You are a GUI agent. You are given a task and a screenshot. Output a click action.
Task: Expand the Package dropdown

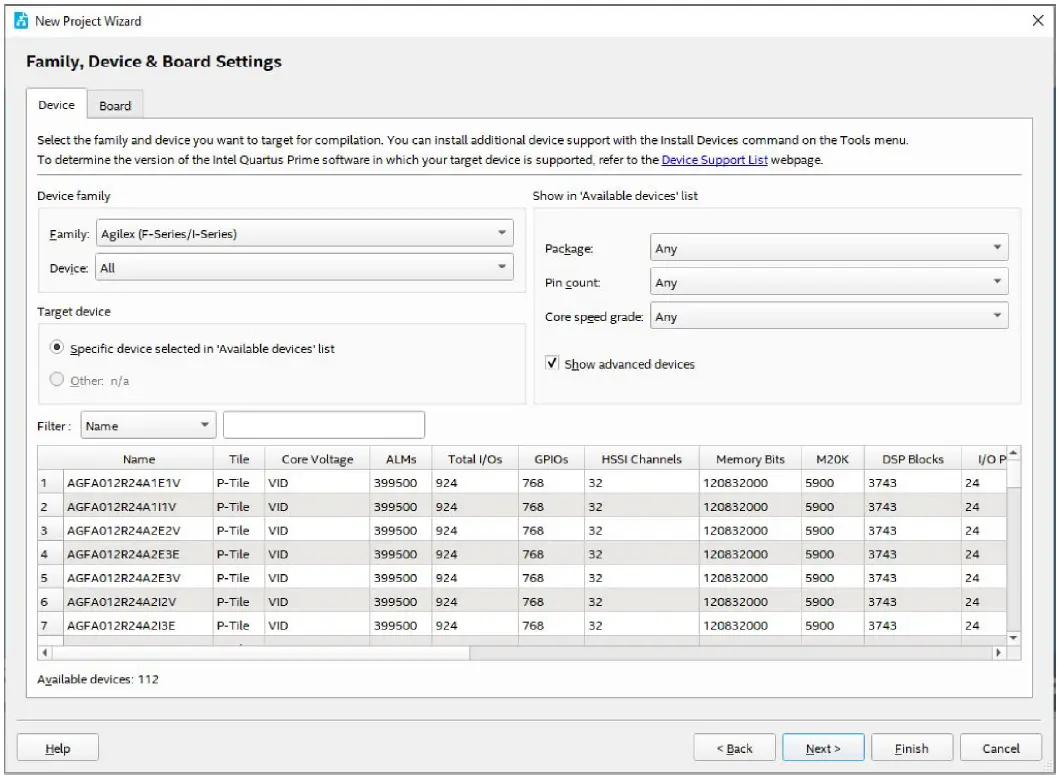click(x=828, y=249)
